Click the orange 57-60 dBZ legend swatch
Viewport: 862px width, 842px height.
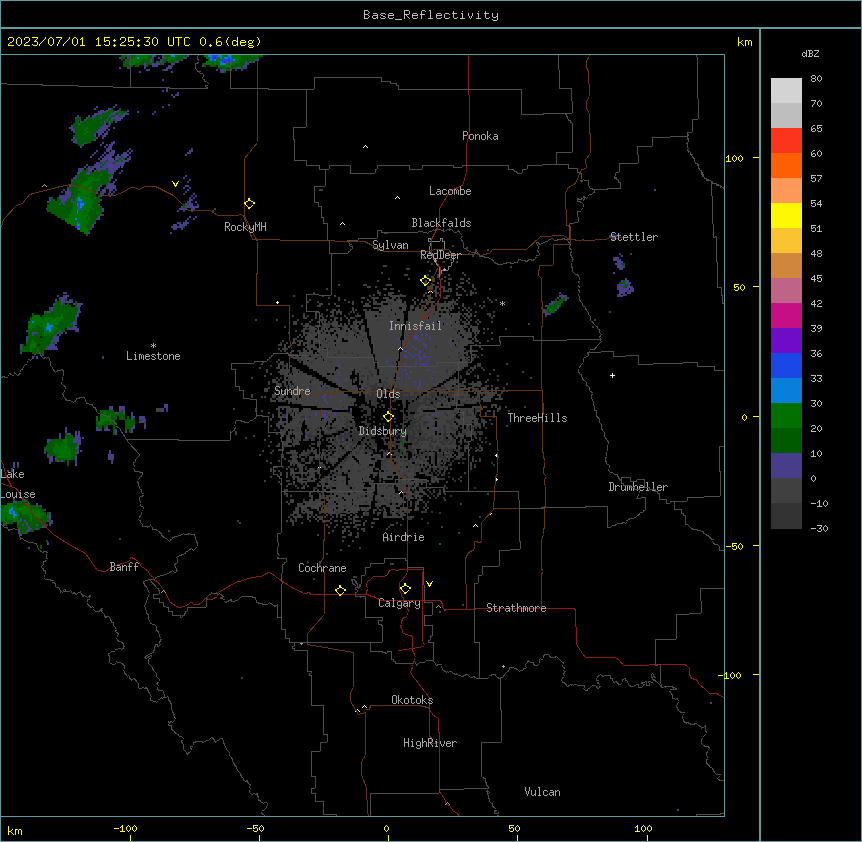(786, 165)
